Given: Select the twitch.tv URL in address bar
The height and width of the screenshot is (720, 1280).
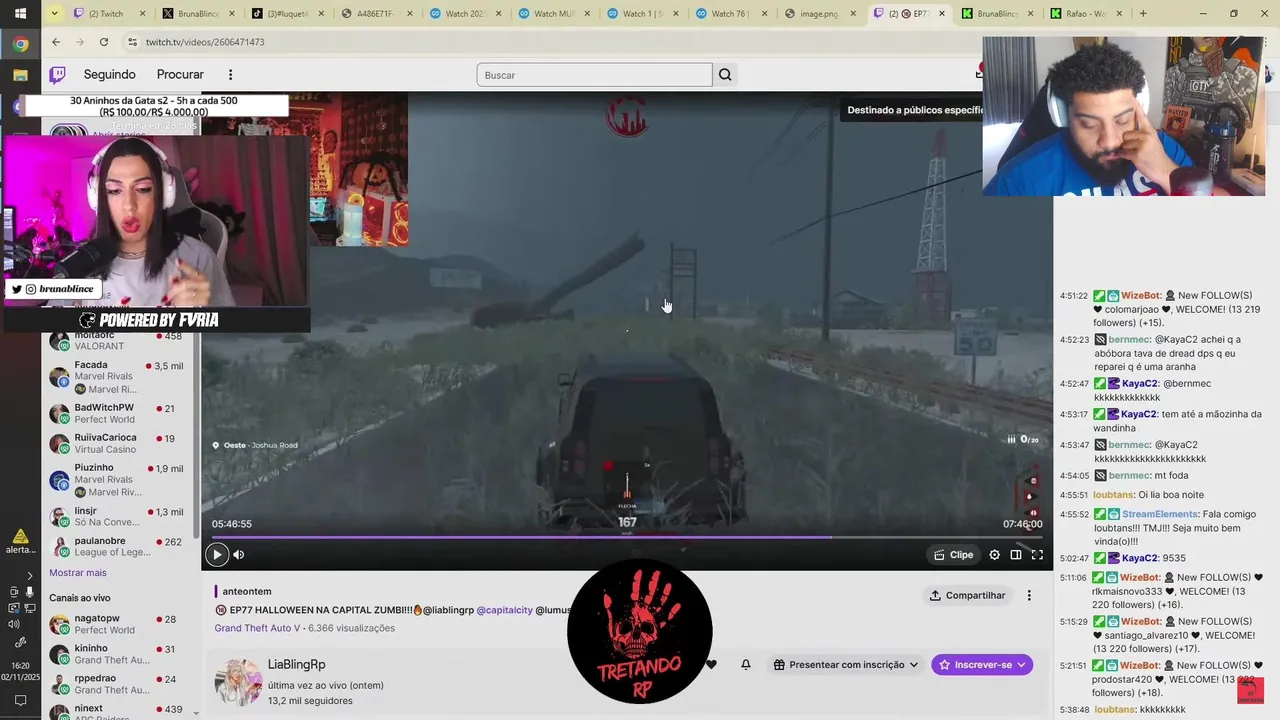Looking at the screenshot, I should [205, 42].
